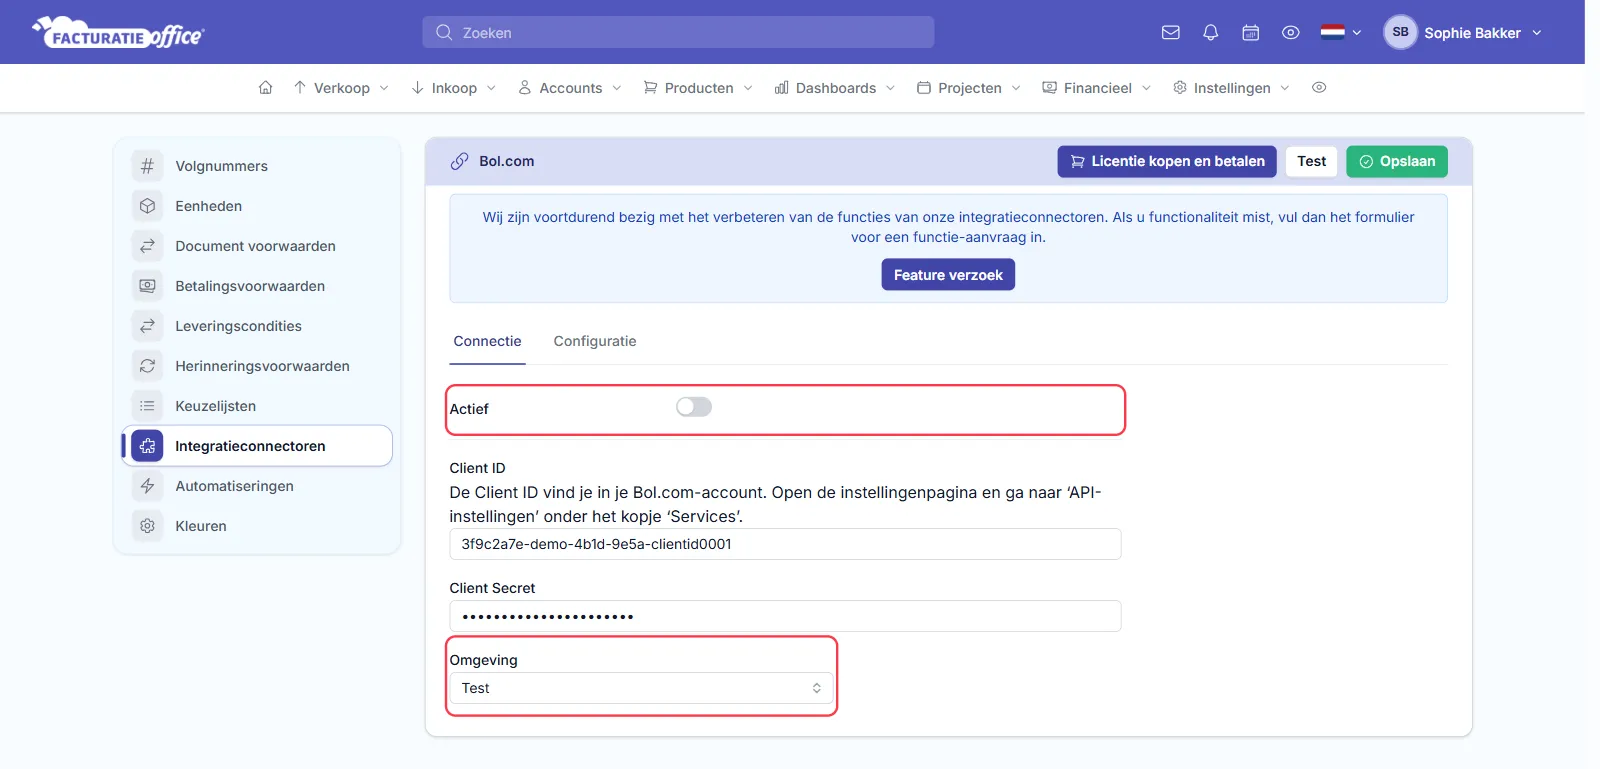Open Betalingsvoorwaarden settings

coord(258,286)
